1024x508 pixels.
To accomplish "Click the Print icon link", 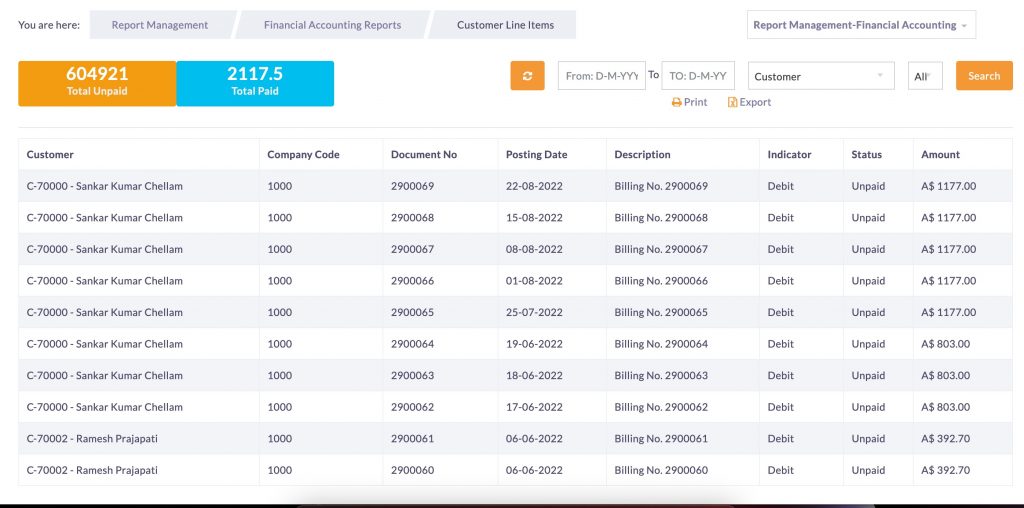I will (x=690, y=102).
